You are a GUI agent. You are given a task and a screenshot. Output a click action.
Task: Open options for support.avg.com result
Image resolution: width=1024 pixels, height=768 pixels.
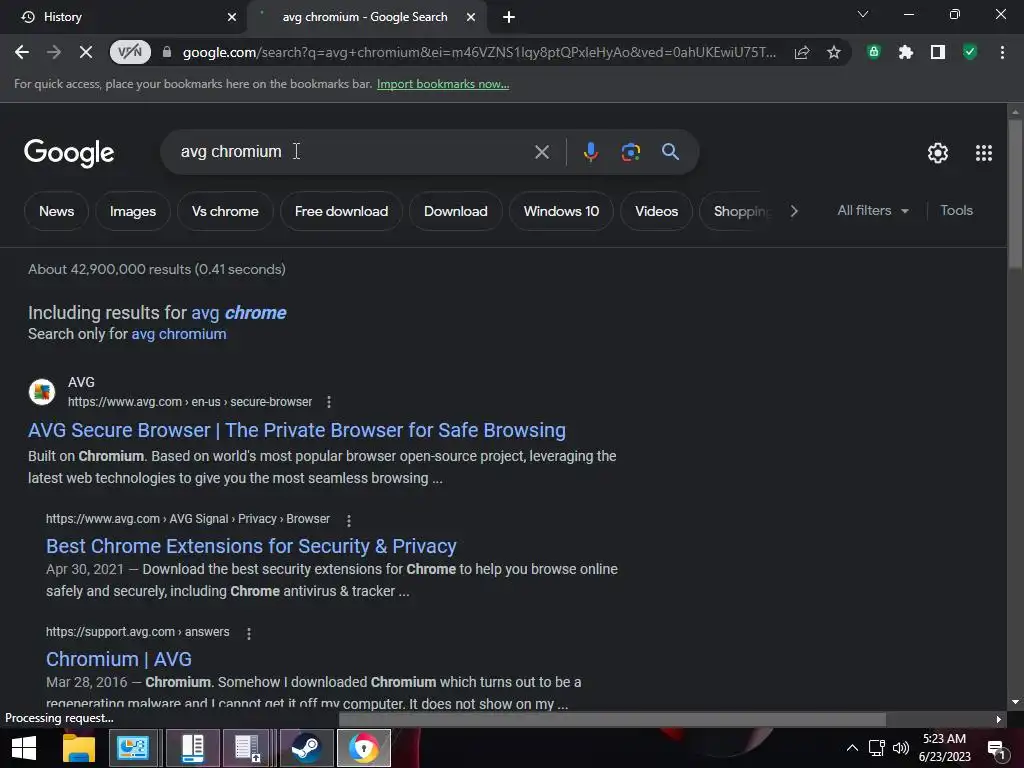249,633
